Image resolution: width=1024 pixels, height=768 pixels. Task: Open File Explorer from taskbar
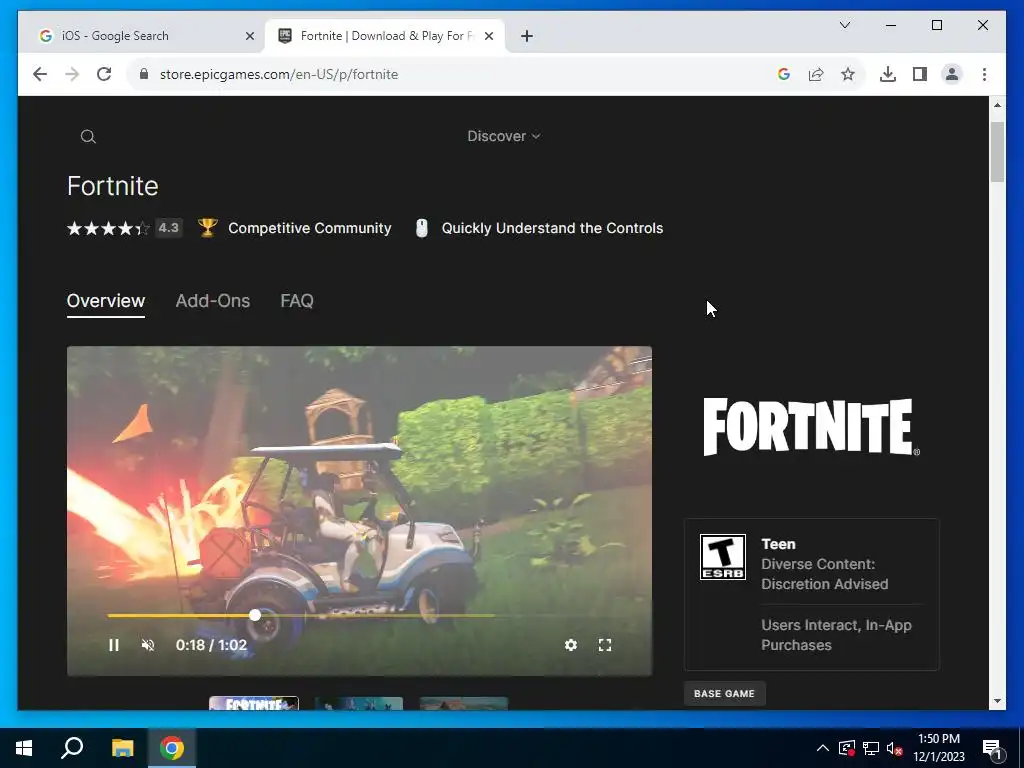[x=122, y=748]
